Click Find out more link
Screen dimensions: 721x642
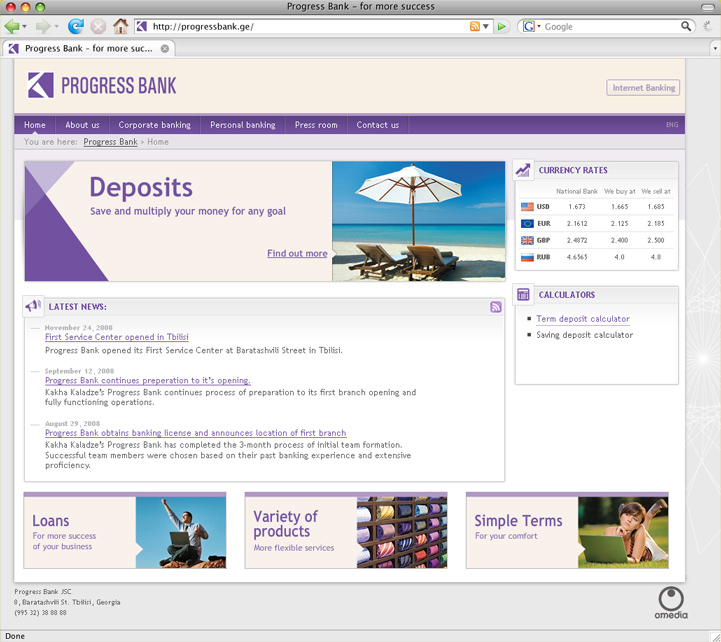pos(297,253)
